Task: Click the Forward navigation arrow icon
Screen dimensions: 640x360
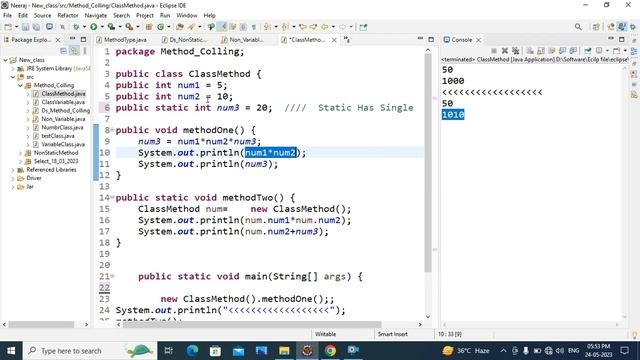Action: (342, 27)
